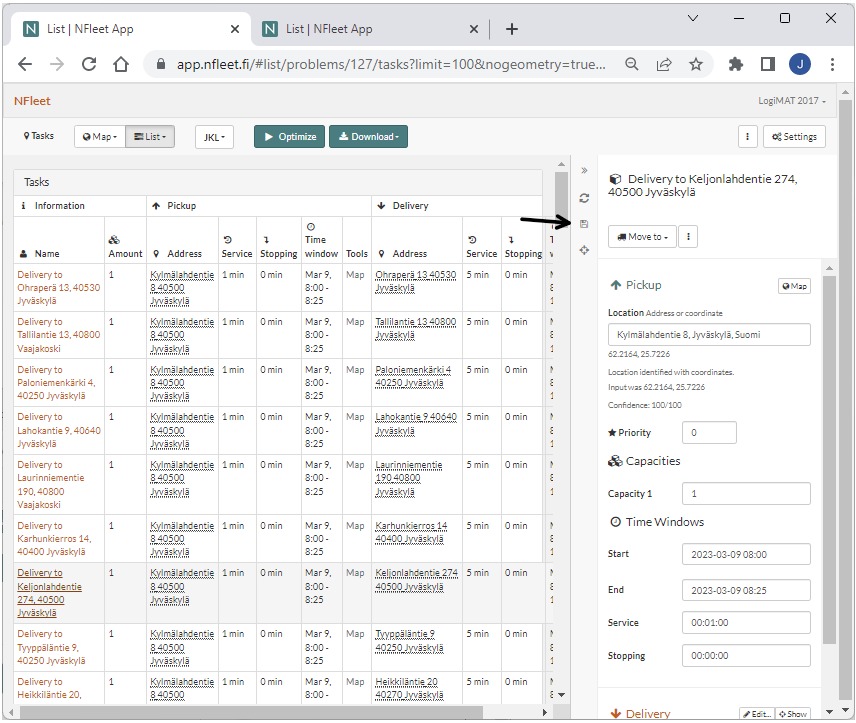856x723 pixels.
Task: Open task Delivery to Lahokantie 9
Action: (x=59, y=430)
